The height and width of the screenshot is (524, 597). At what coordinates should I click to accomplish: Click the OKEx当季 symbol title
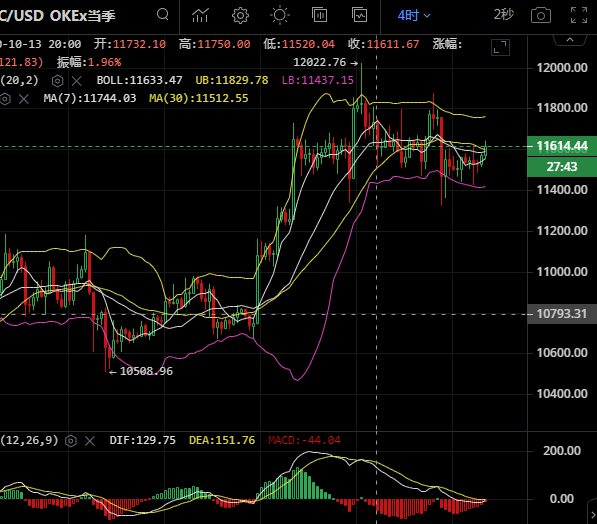click(82, 16)
